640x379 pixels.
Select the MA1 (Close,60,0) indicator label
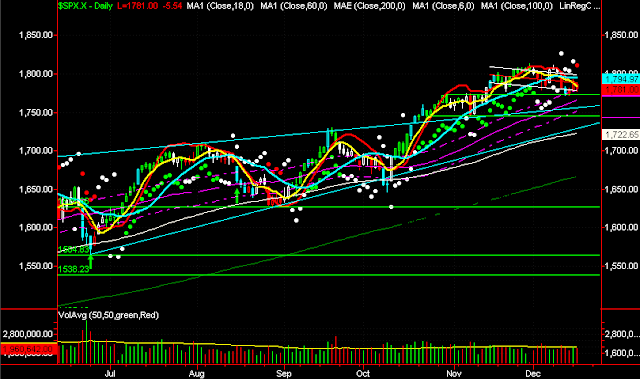294,6
